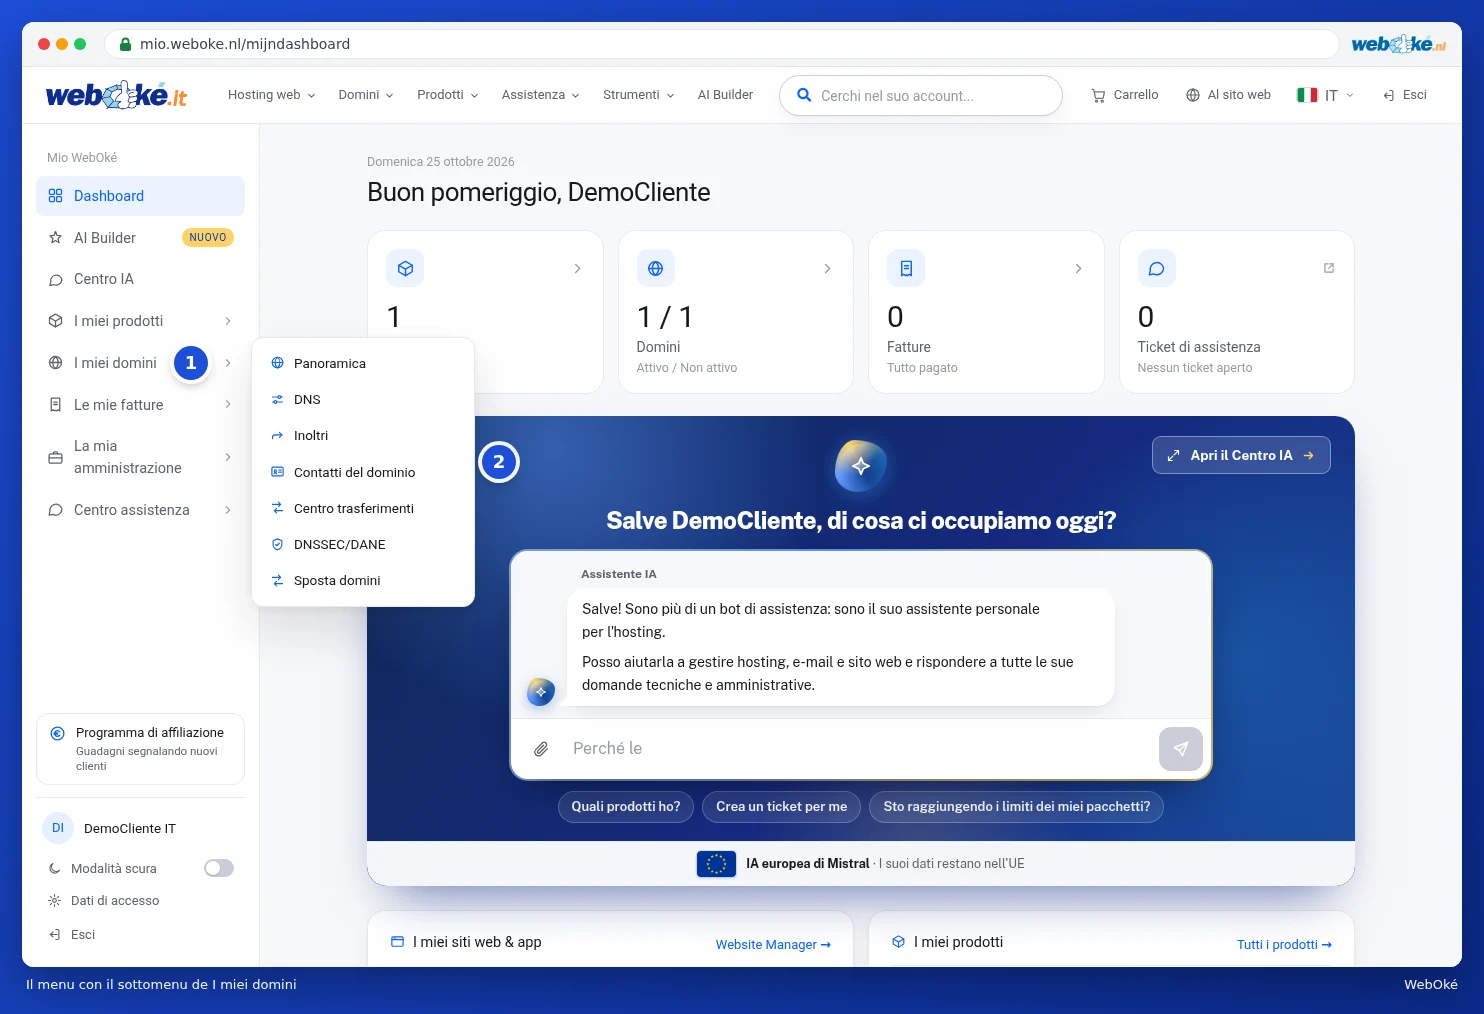Toggle the Modalità scura switch
Image resolution: width=1484 pixels, height=1014 pixels.
(x=219, y=868)
